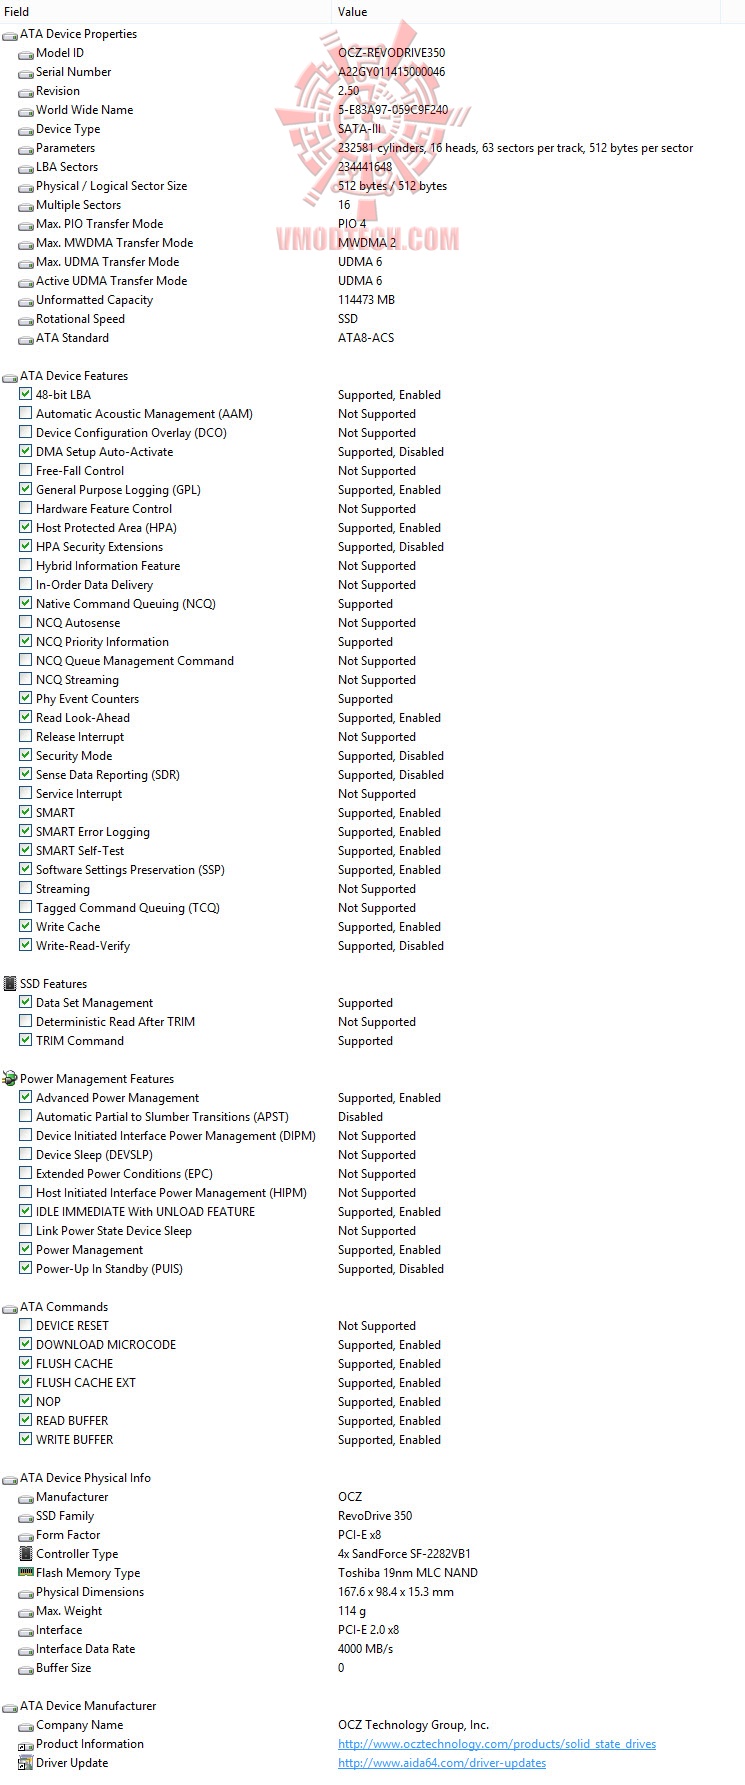Click the memory icon beside Flash Memory Type
This screenshot has height=1785, width=745.
[x=26, y=1573]
